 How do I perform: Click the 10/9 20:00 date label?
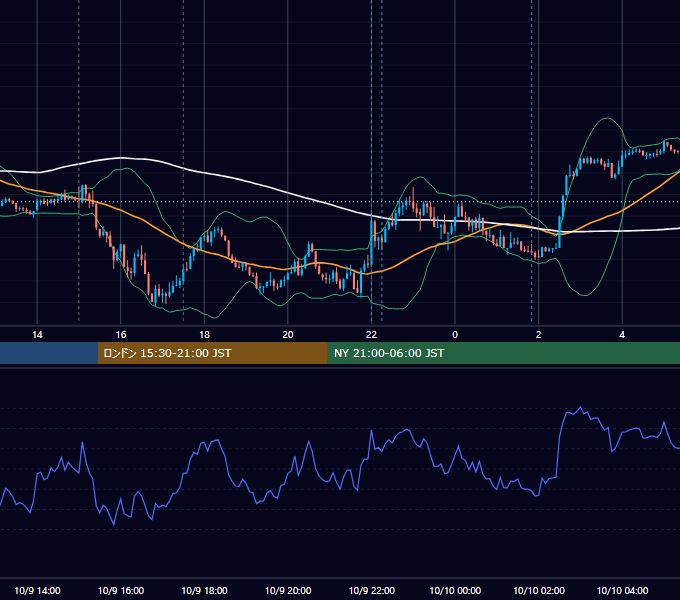pyautogui.click(x=288, y=590)
